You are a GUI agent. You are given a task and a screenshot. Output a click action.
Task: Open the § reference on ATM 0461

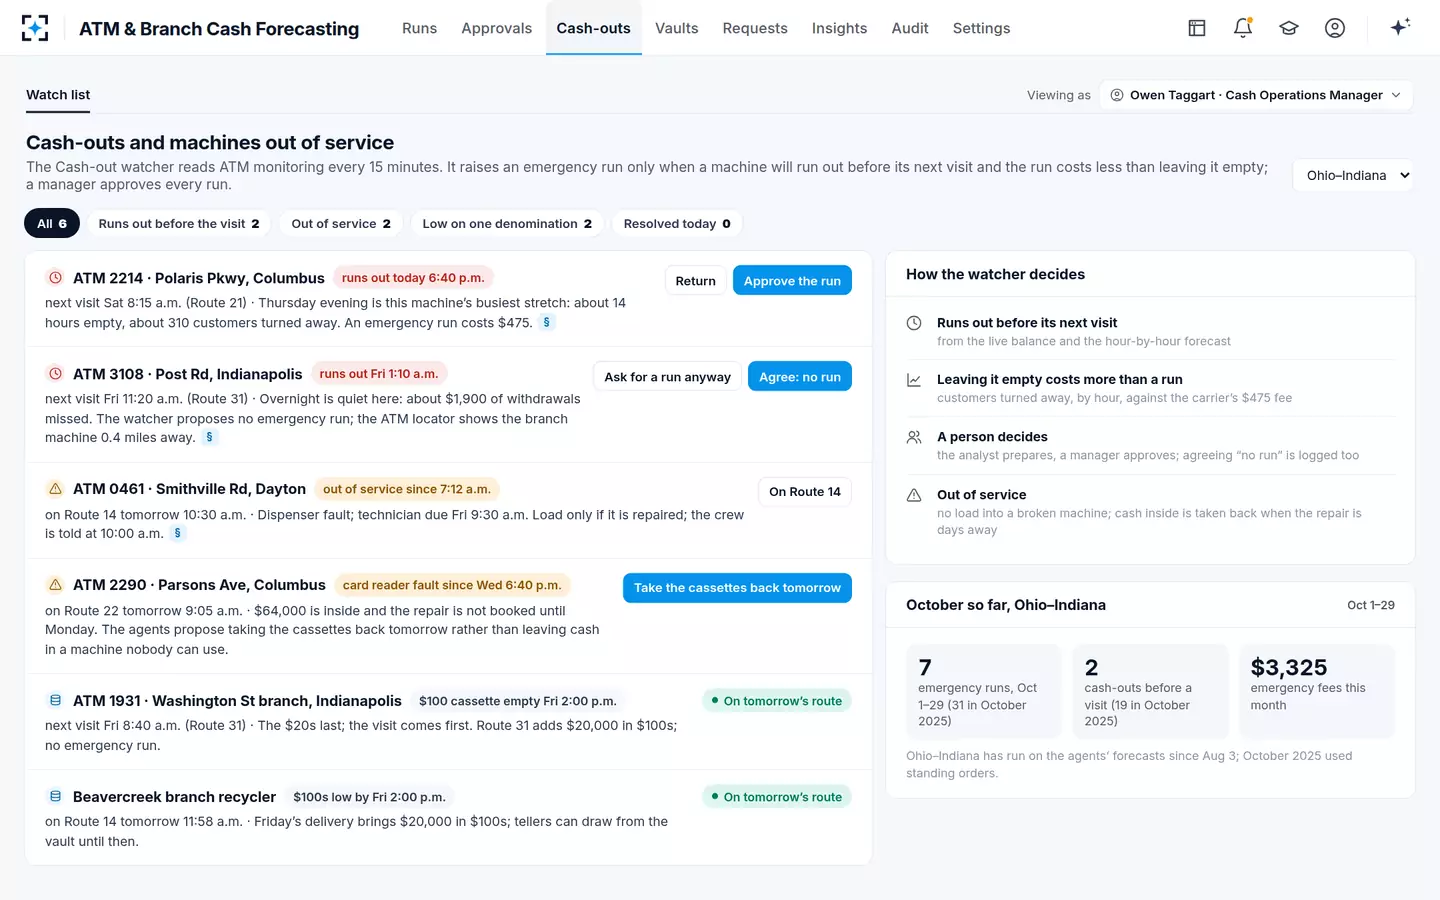[x=178, y=533]
